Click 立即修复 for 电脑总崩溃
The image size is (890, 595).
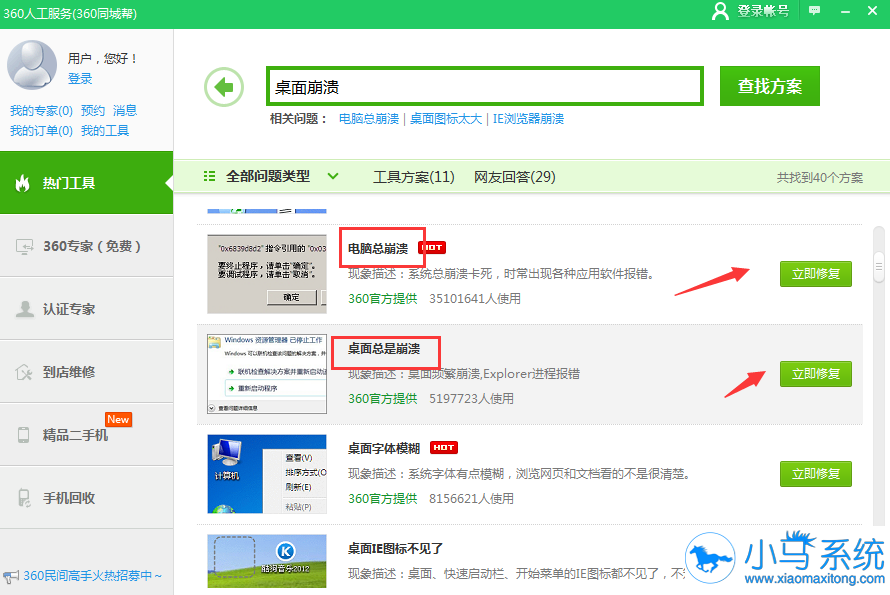click(x=816, y=274)
